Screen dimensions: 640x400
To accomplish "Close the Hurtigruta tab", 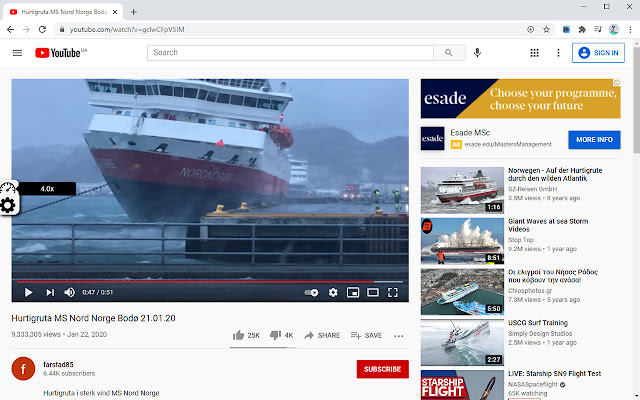I will point(115,12).
